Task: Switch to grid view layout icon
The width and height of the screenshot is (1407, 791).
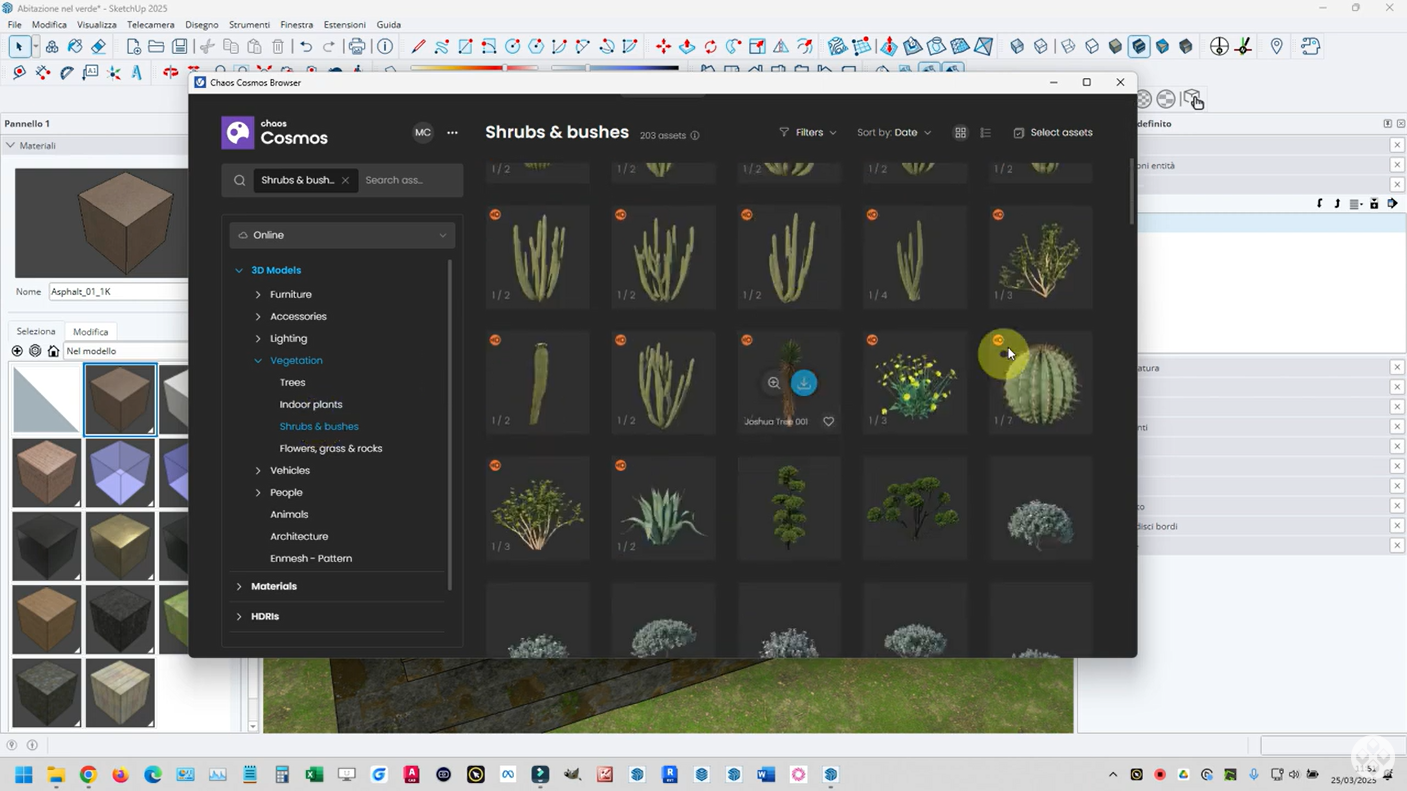Action: pyautogui.click(x=960, y=133)
